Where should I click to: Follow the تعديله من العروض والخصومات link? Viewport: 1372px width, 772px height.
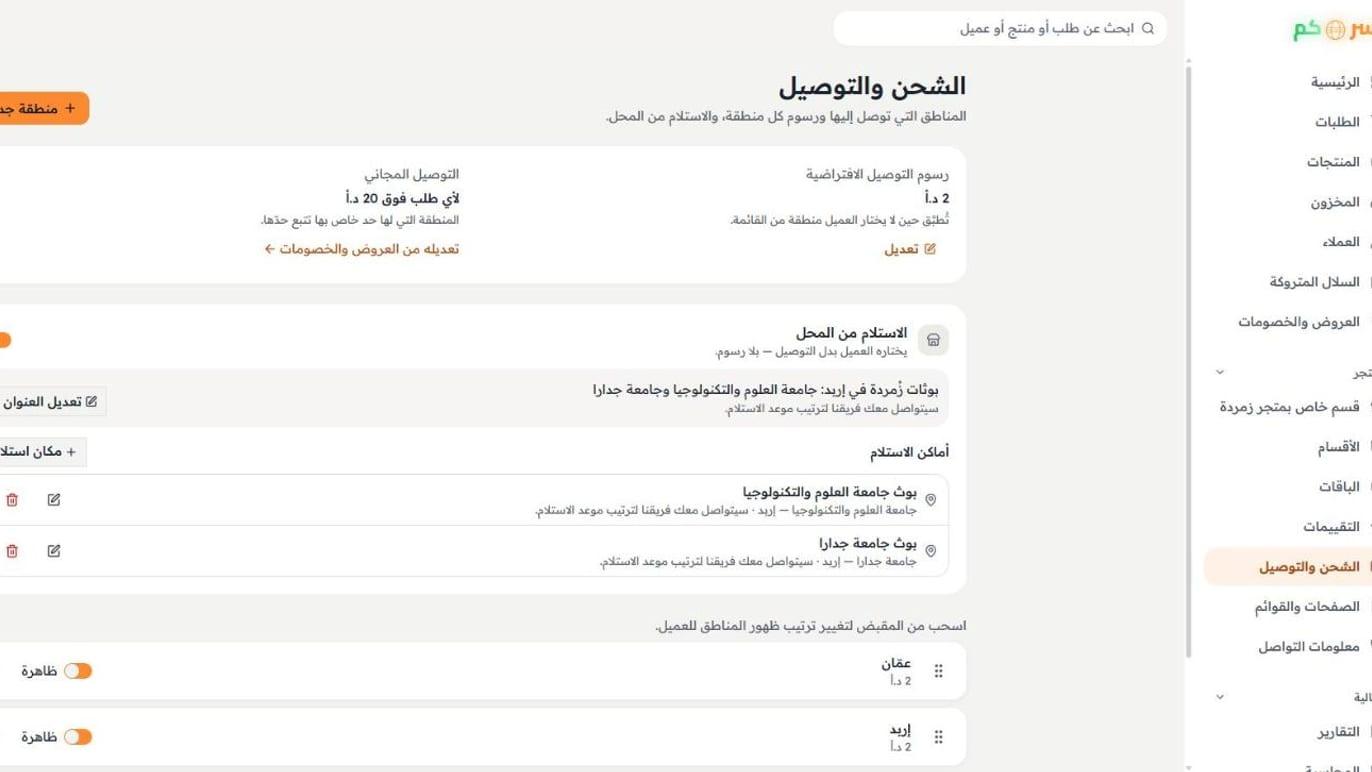pos(362,249)
